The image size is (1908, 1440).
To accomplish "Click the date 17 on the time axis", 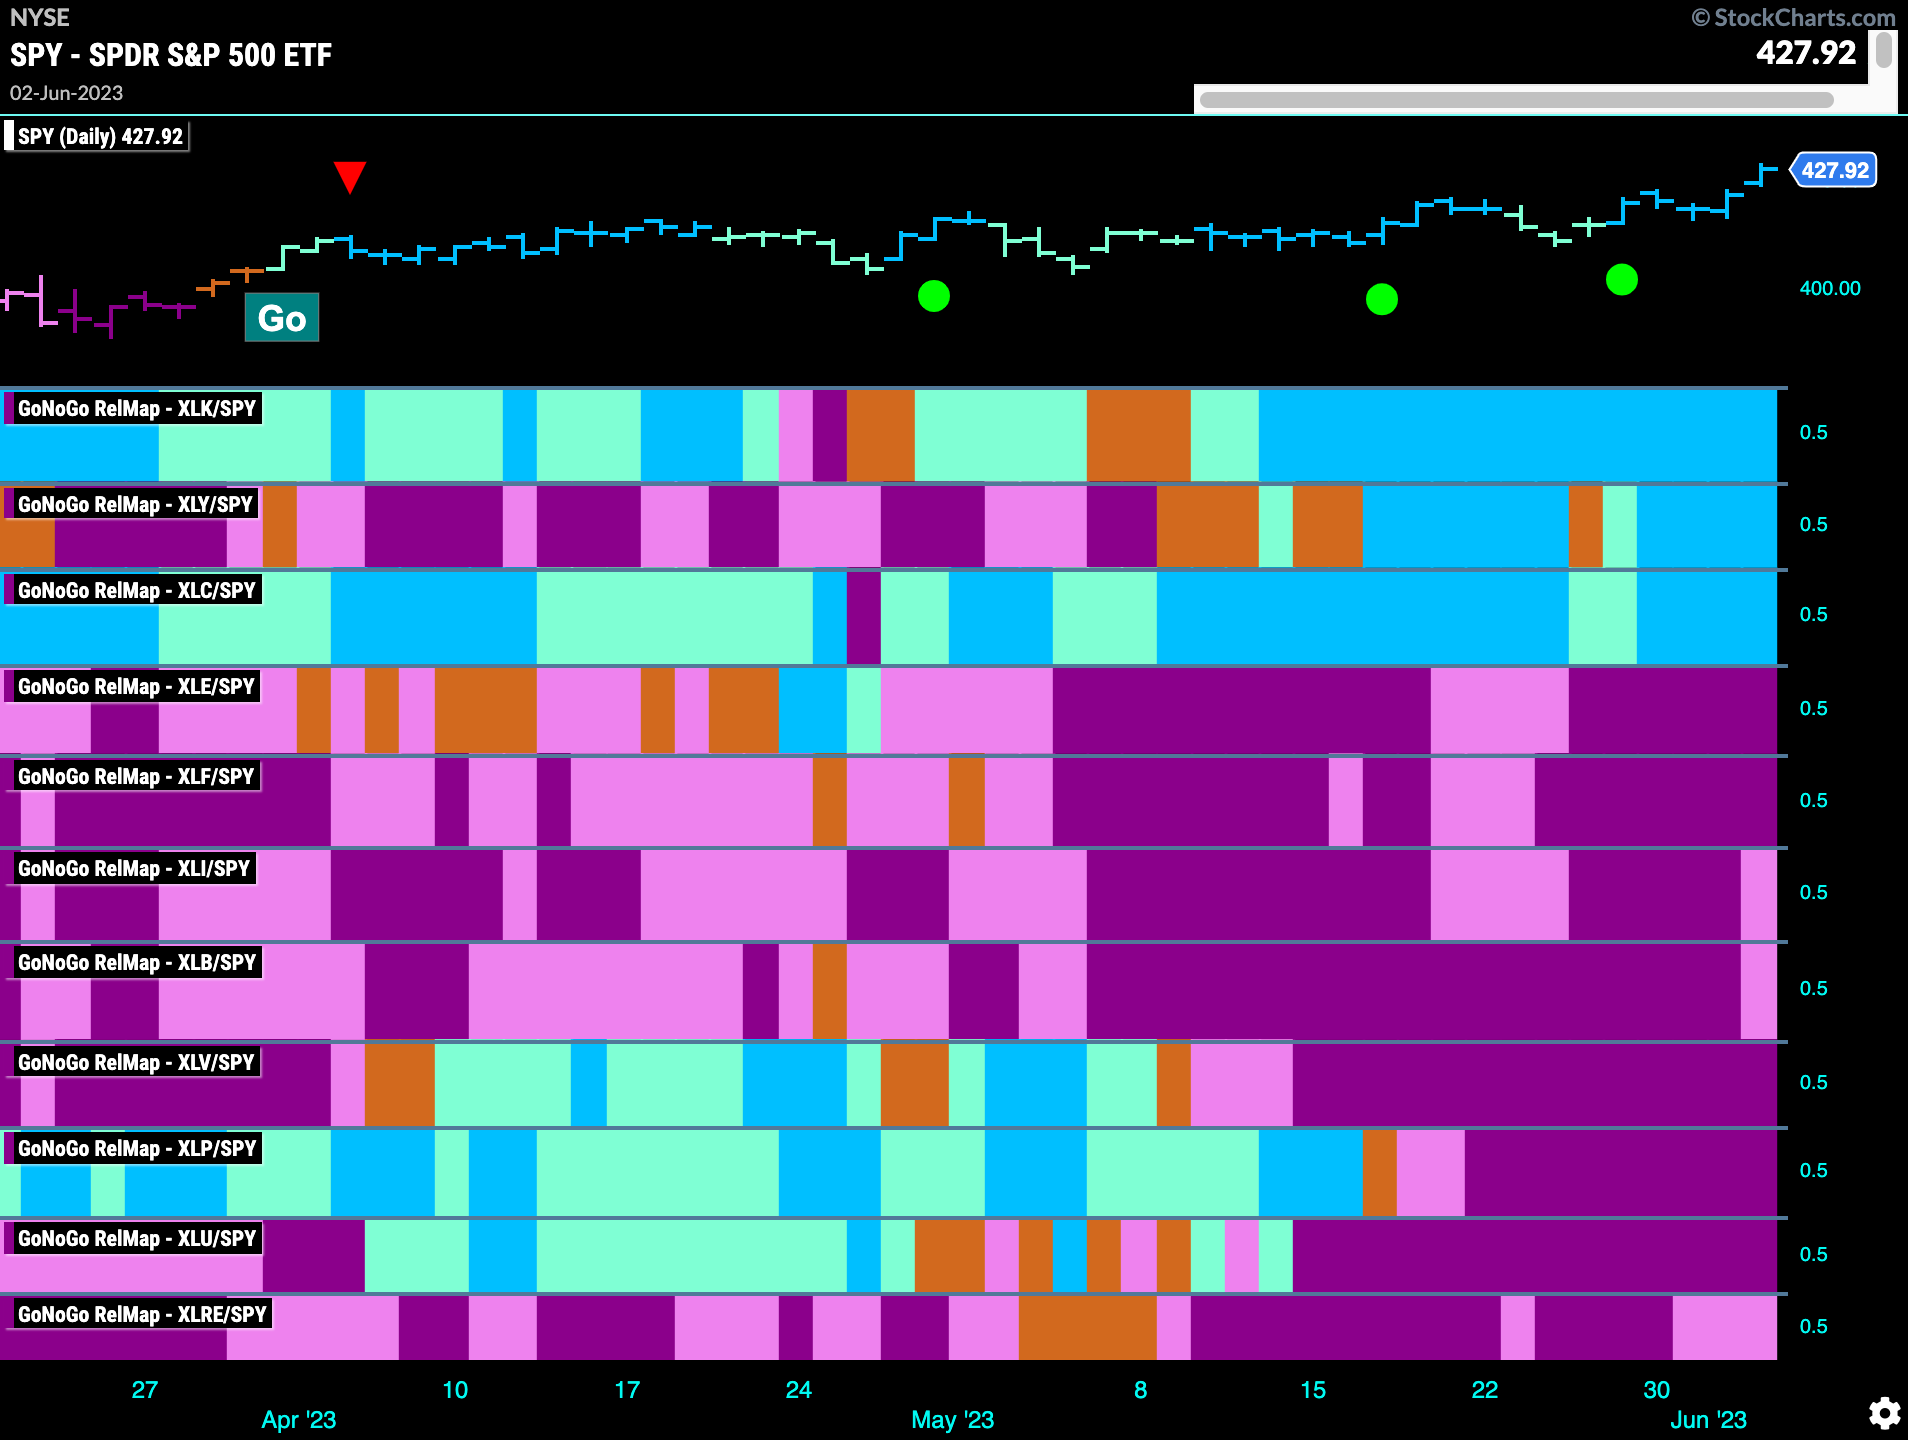I will pos(627,1390).
